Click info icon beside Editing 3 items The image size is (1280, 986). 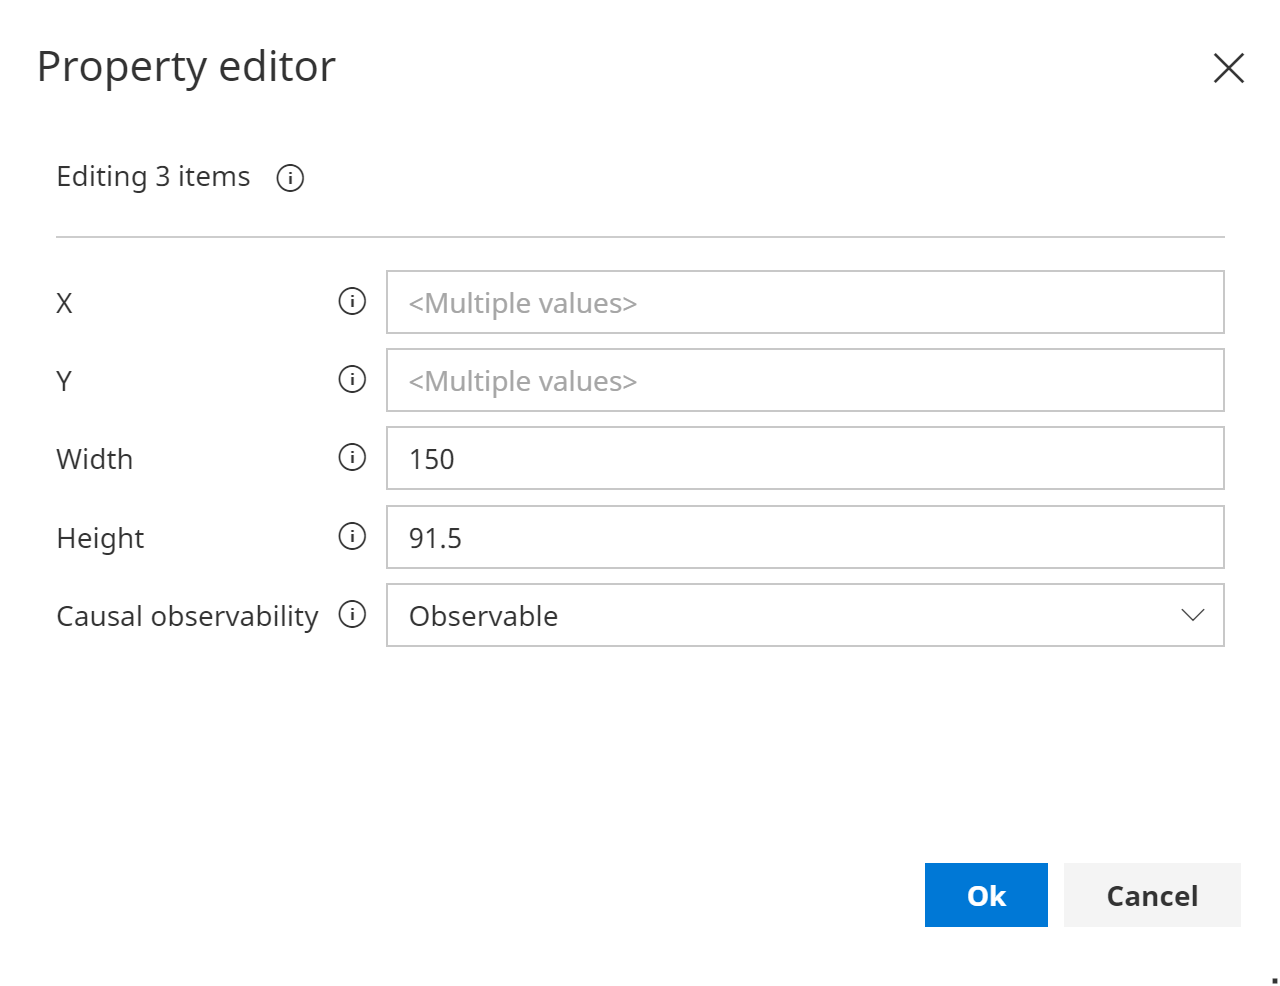290,178
